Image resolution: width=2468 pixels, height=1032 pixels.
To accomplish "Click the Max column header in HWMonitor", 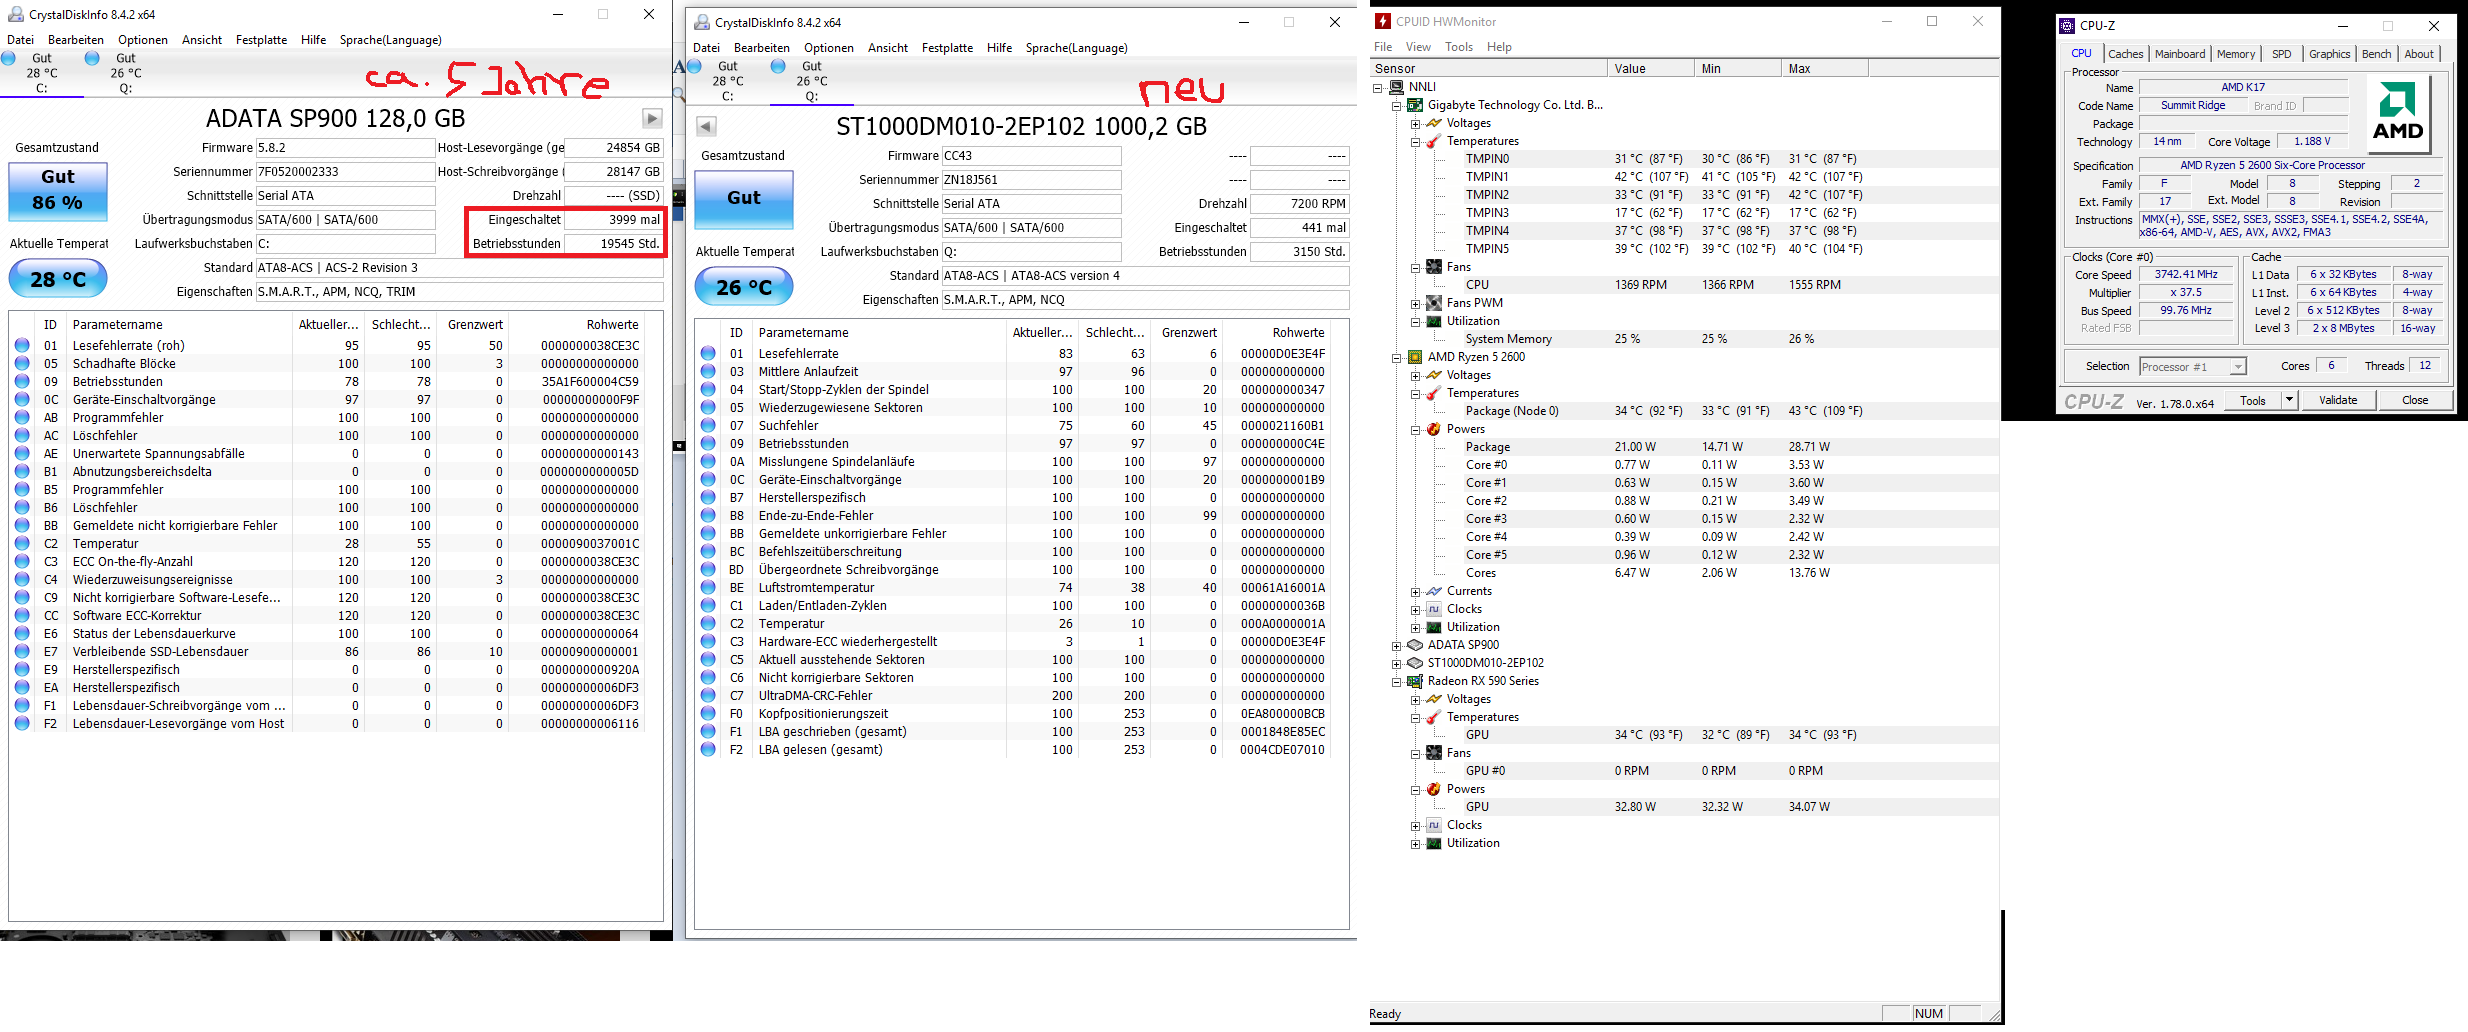I will pyautogui.click(x=1825, y=69).
